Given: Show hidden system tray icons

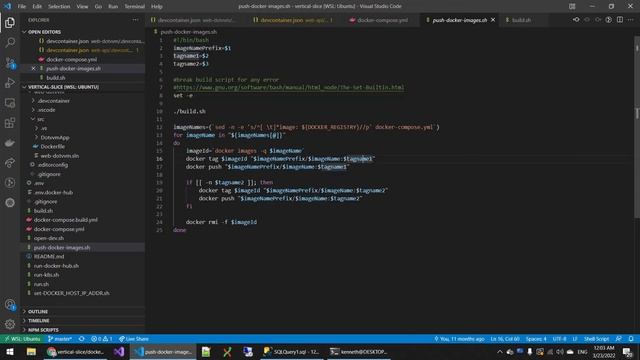Looking at the screenshot, I should (x=500, y=351).
